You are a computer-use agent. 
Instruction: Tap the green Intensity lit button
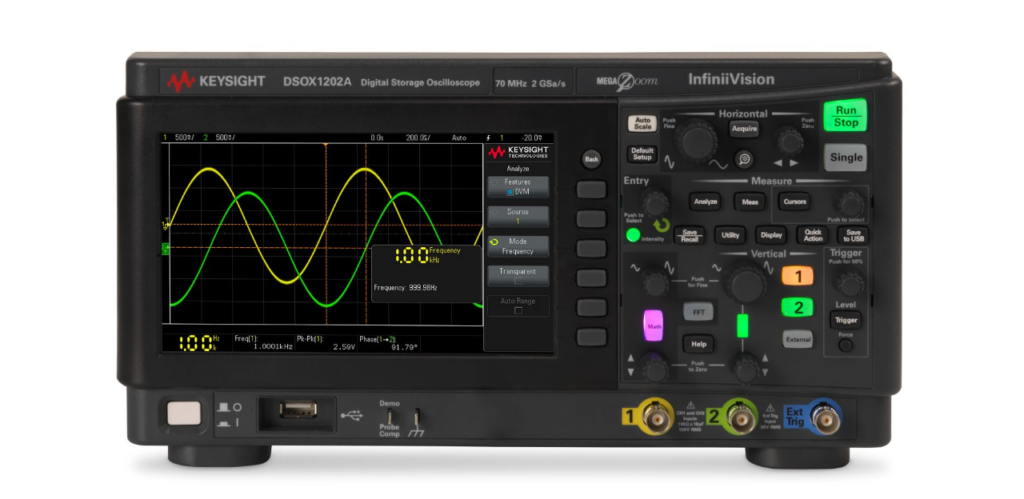pyautogui.click(x=633, y=235)
